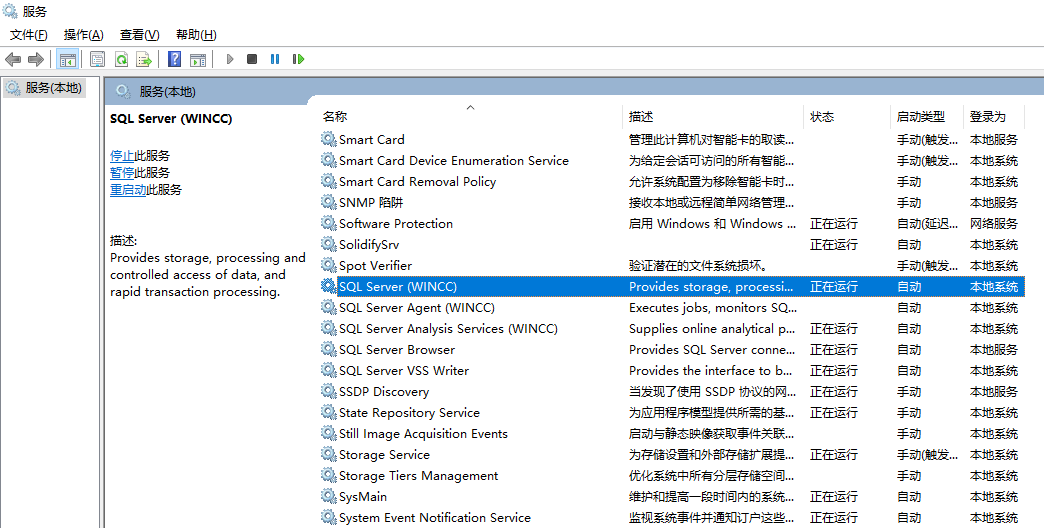Viewport: 1044px width, 528px height.
Task: Click the gear icon of SysMain
Action: tap(328, 497)
